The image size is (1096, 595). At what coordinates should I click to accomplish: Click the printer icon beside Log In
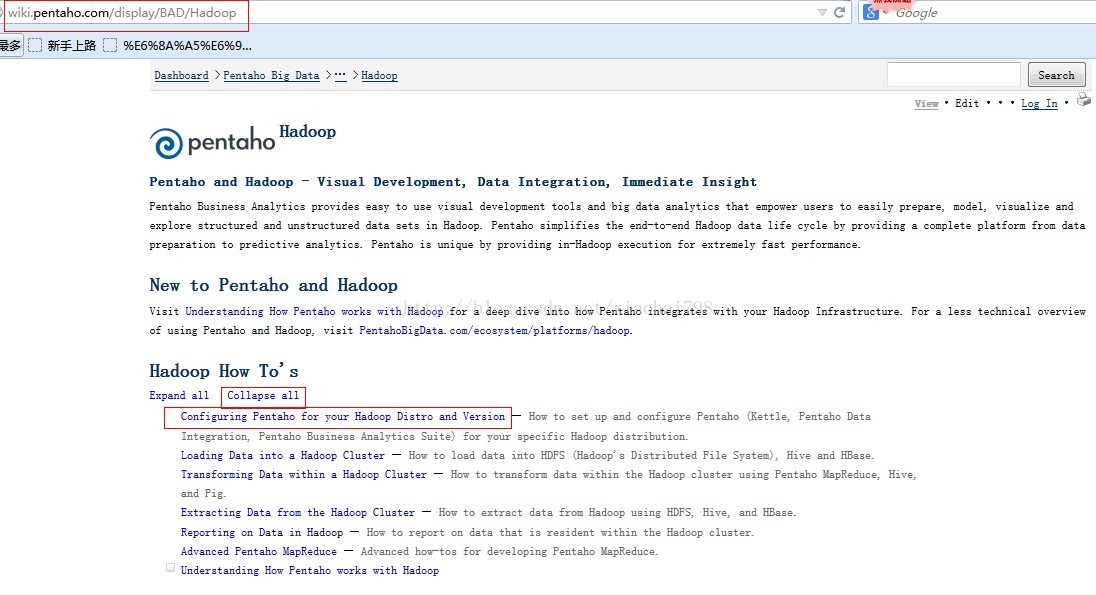1083,99
